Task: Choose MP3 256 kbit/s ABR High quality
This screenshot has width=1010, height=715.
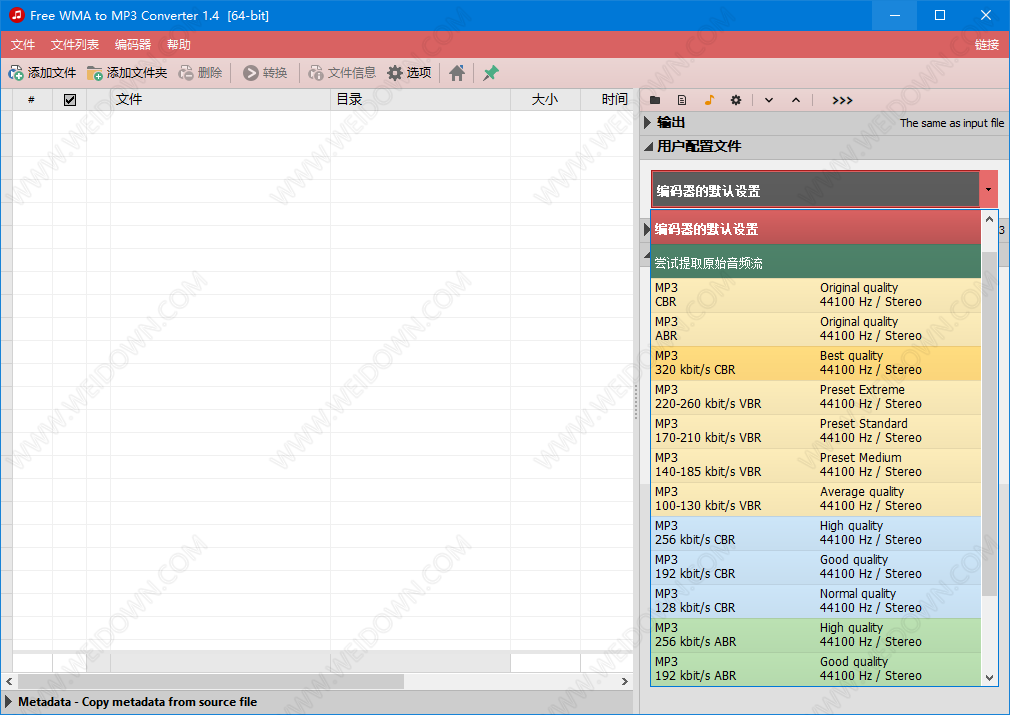Action: (815, 635)
